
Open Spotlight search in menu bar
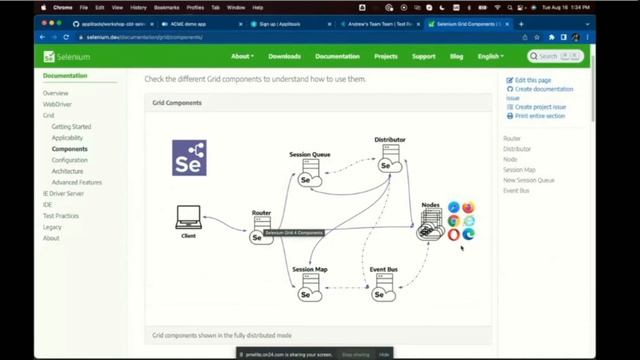(509, 7)
